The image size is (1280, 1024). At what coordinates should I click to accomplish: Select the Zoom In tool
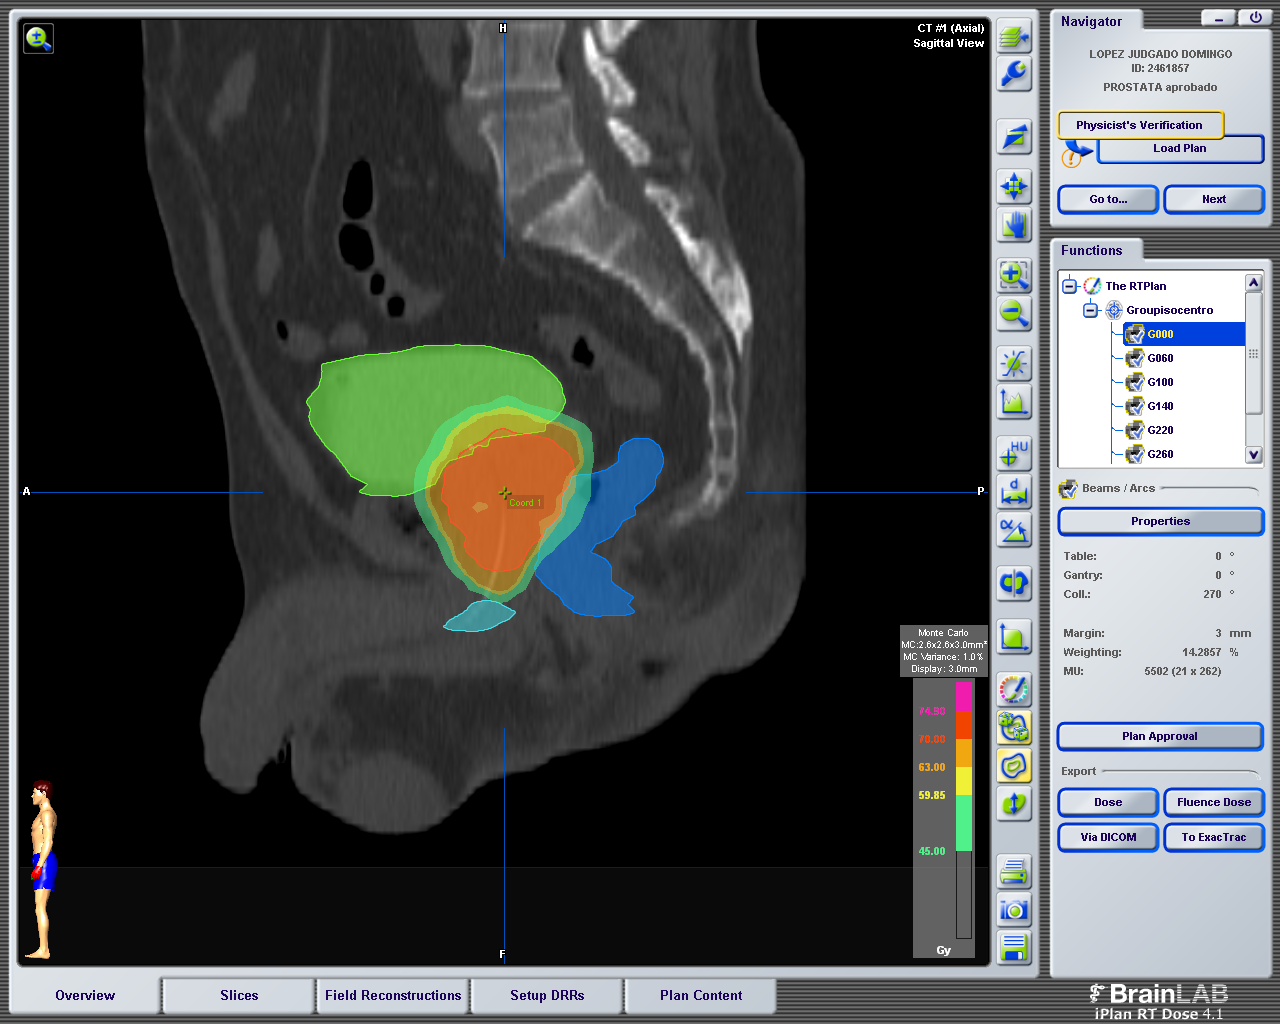point(1014,276)
